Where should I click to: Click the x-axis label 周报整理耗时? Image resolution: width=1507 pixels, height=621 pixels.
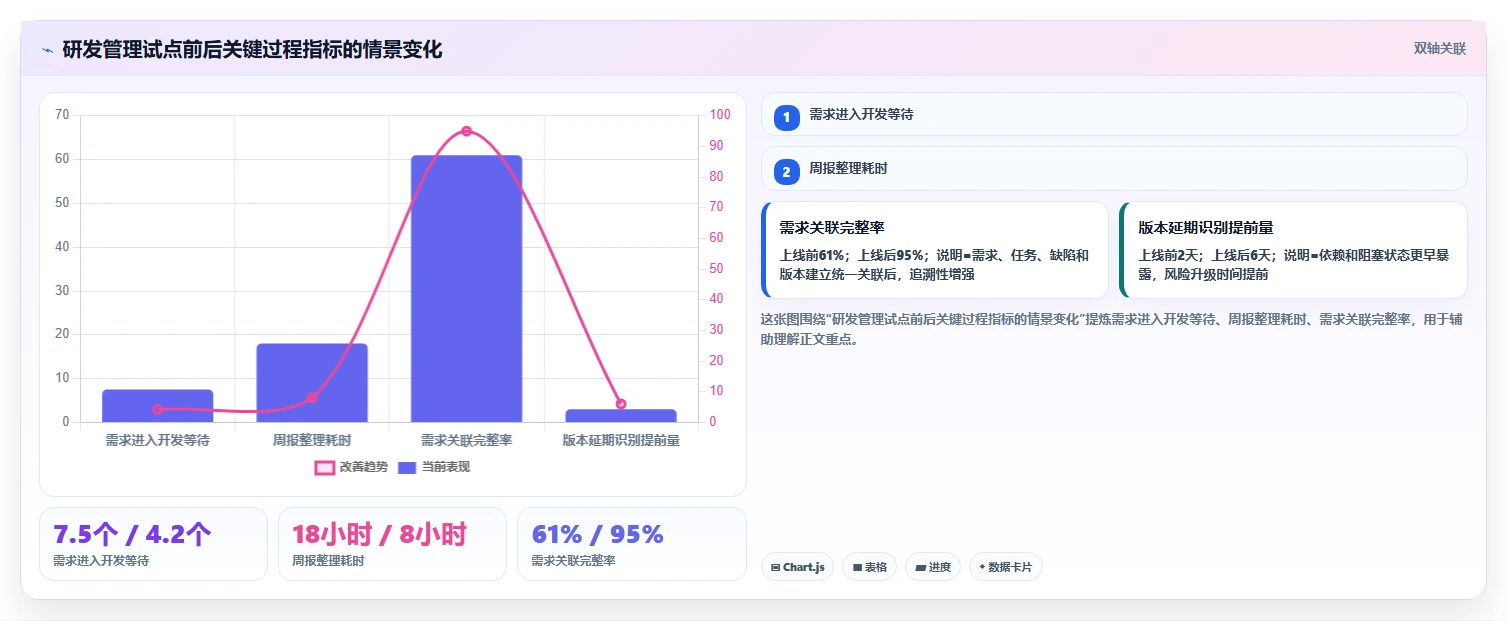pos(312,440)
